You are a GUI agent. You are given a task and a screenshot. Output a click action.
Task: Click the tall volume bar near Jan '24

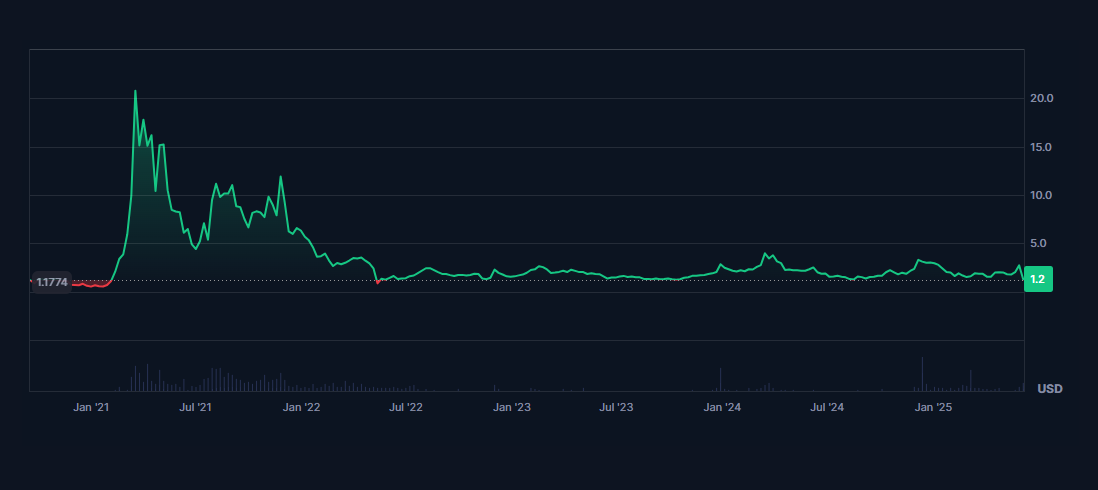(x=720, y=379)
